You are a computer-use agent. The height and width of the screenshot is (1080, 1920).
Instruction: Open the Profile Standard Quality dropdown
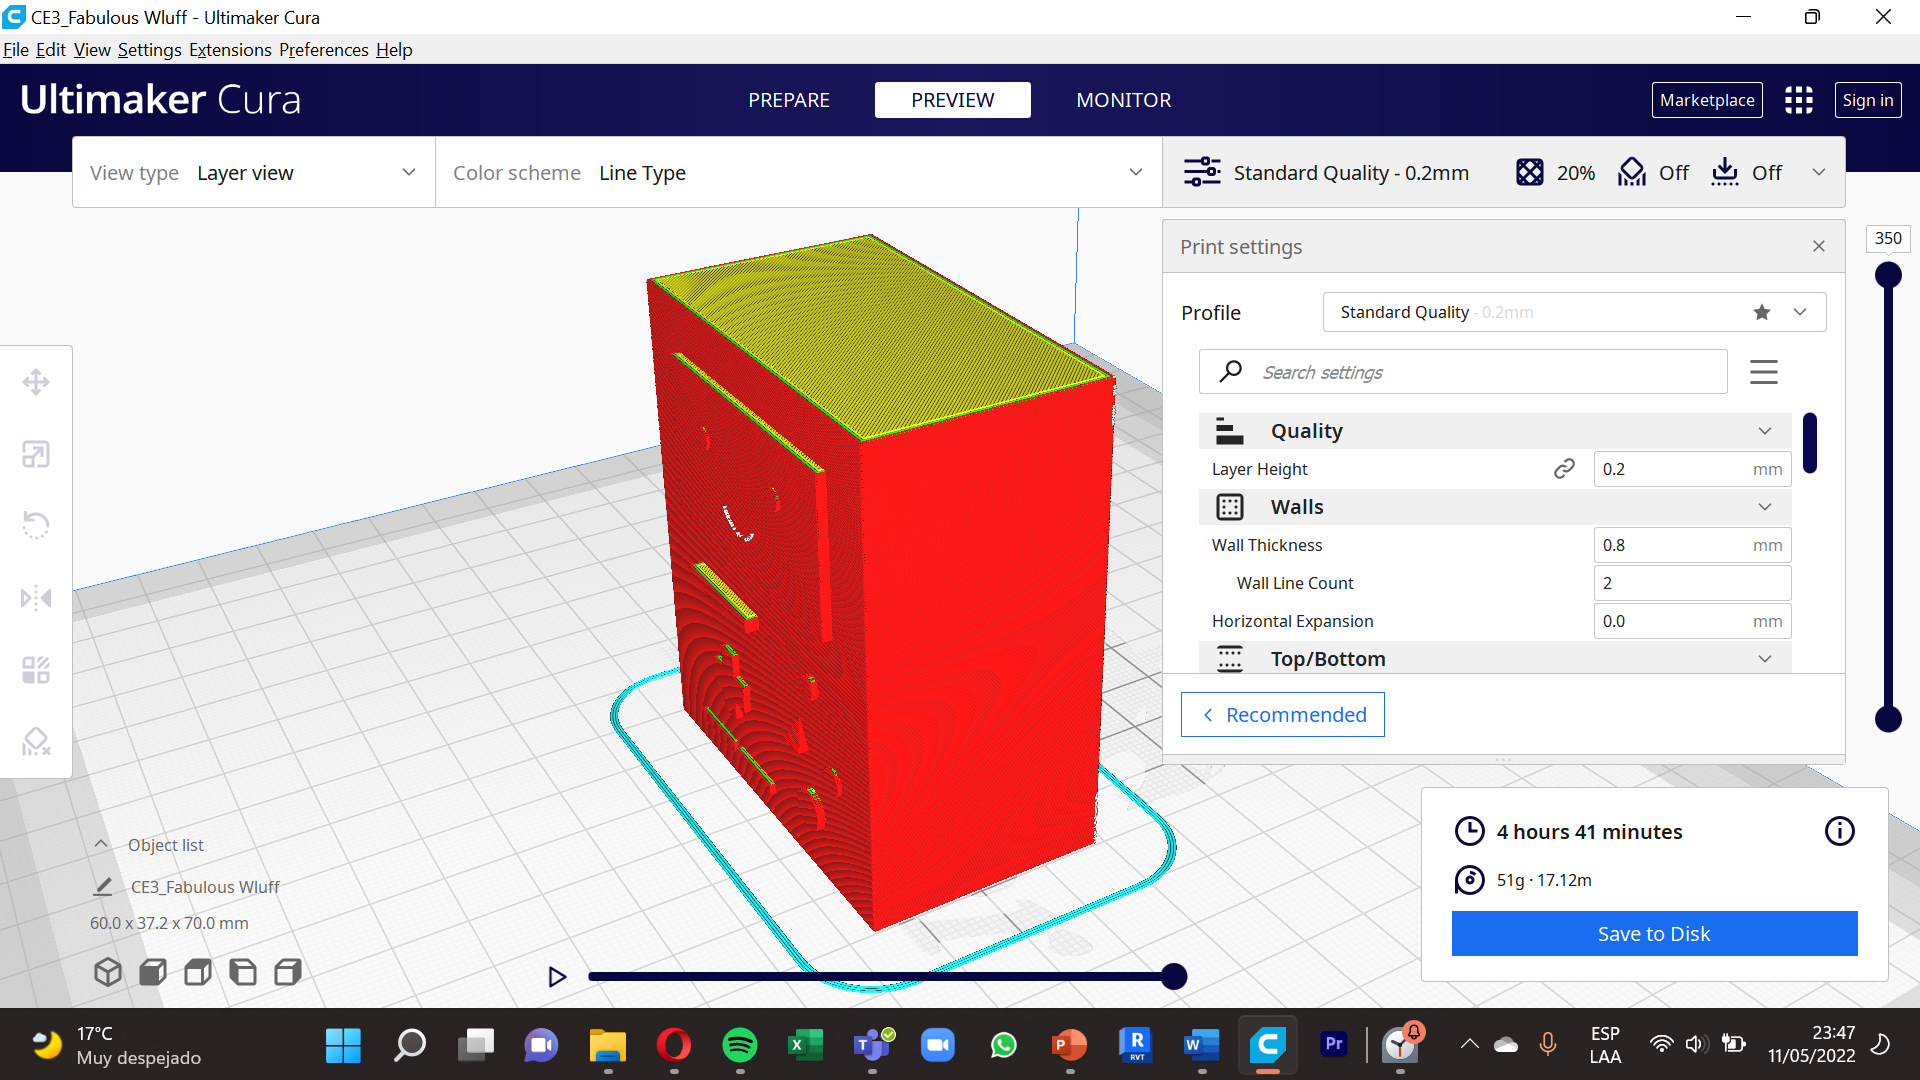[1574, 312]
